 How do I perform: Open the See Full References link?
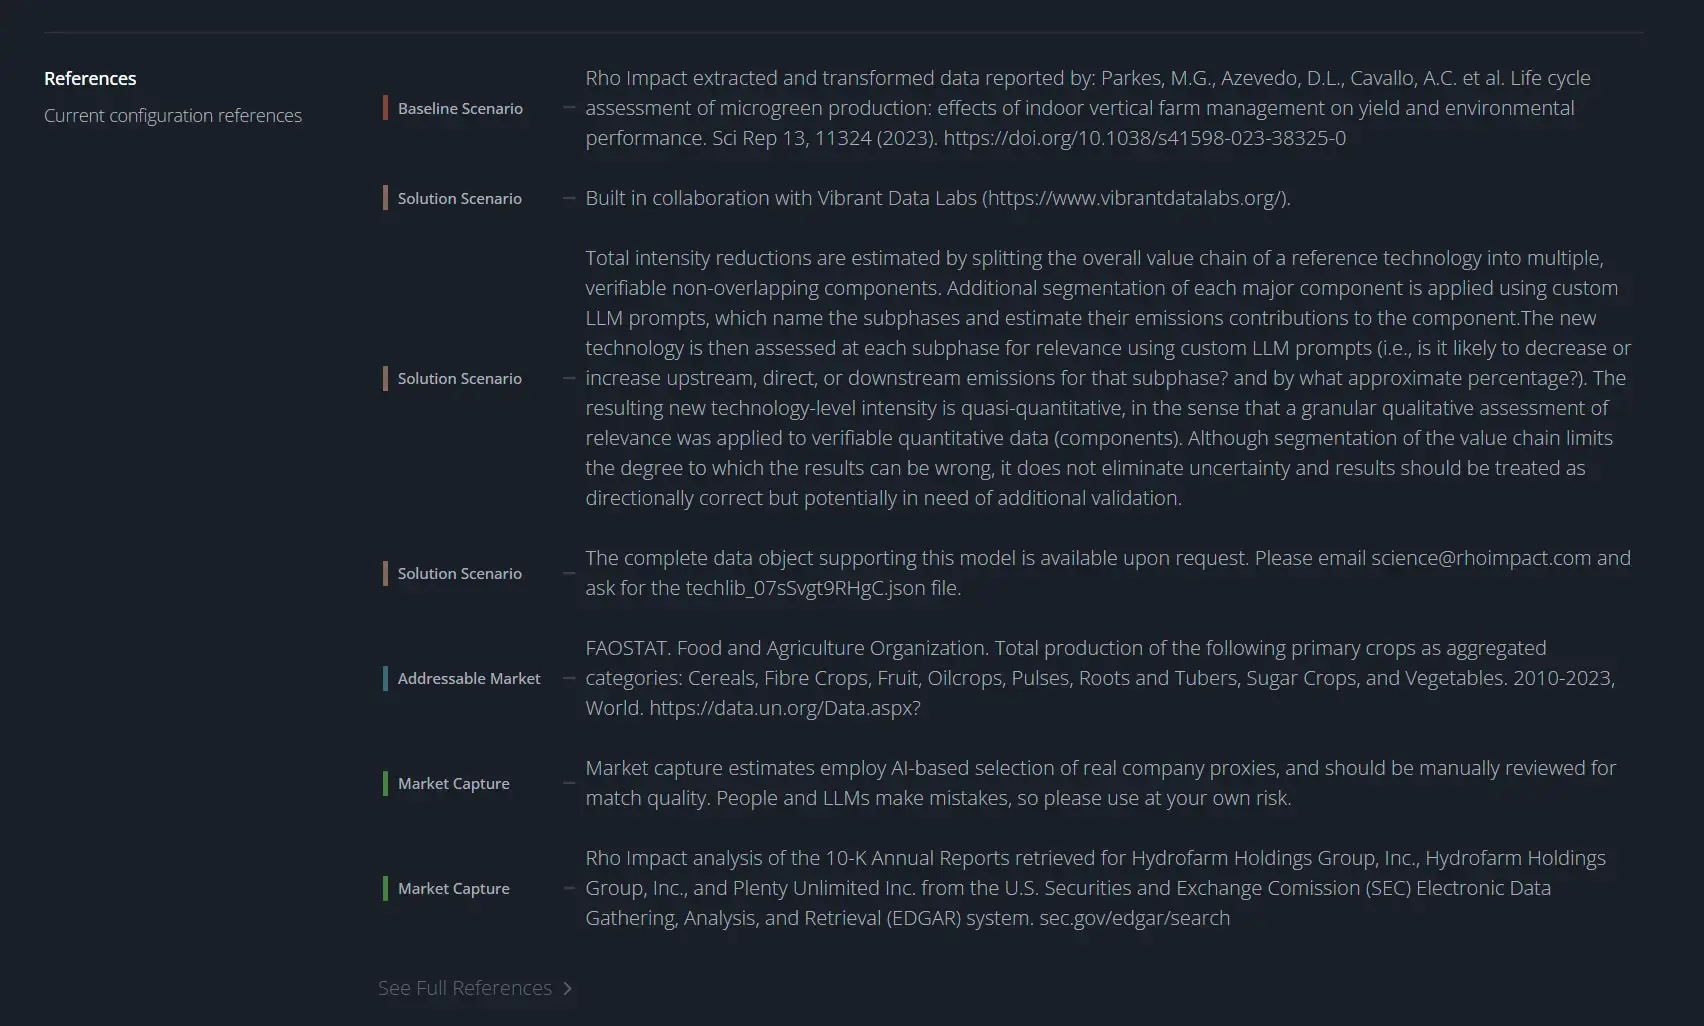[x=465, y=988]
